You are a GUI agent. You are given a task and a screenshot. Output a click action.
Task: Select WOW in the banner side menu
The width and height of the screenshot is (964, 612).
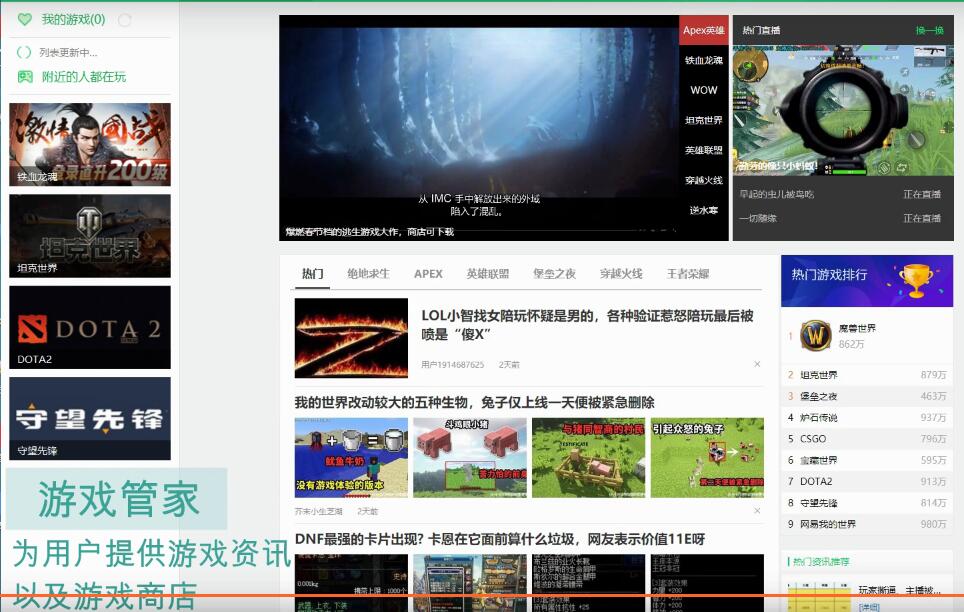pyautogui.click(x=703, y=91)
